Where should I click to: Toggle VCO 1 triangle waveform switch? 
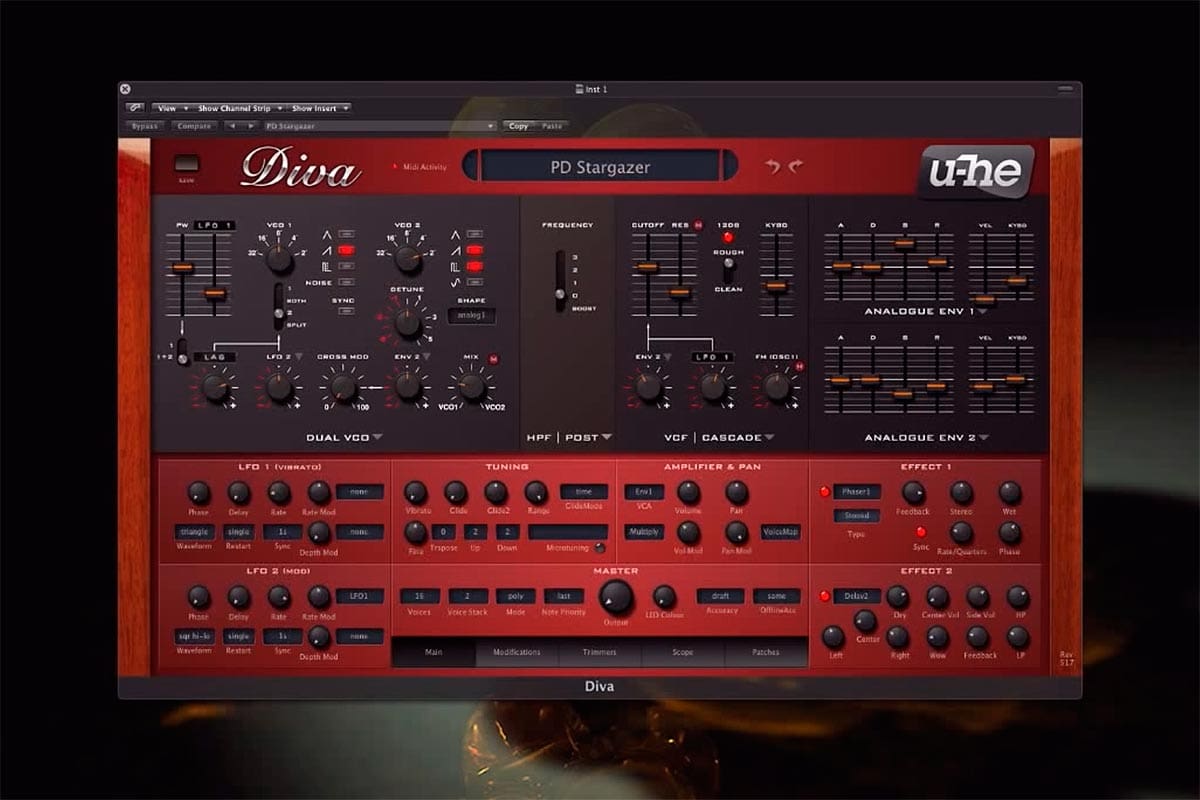click(347, 234)
